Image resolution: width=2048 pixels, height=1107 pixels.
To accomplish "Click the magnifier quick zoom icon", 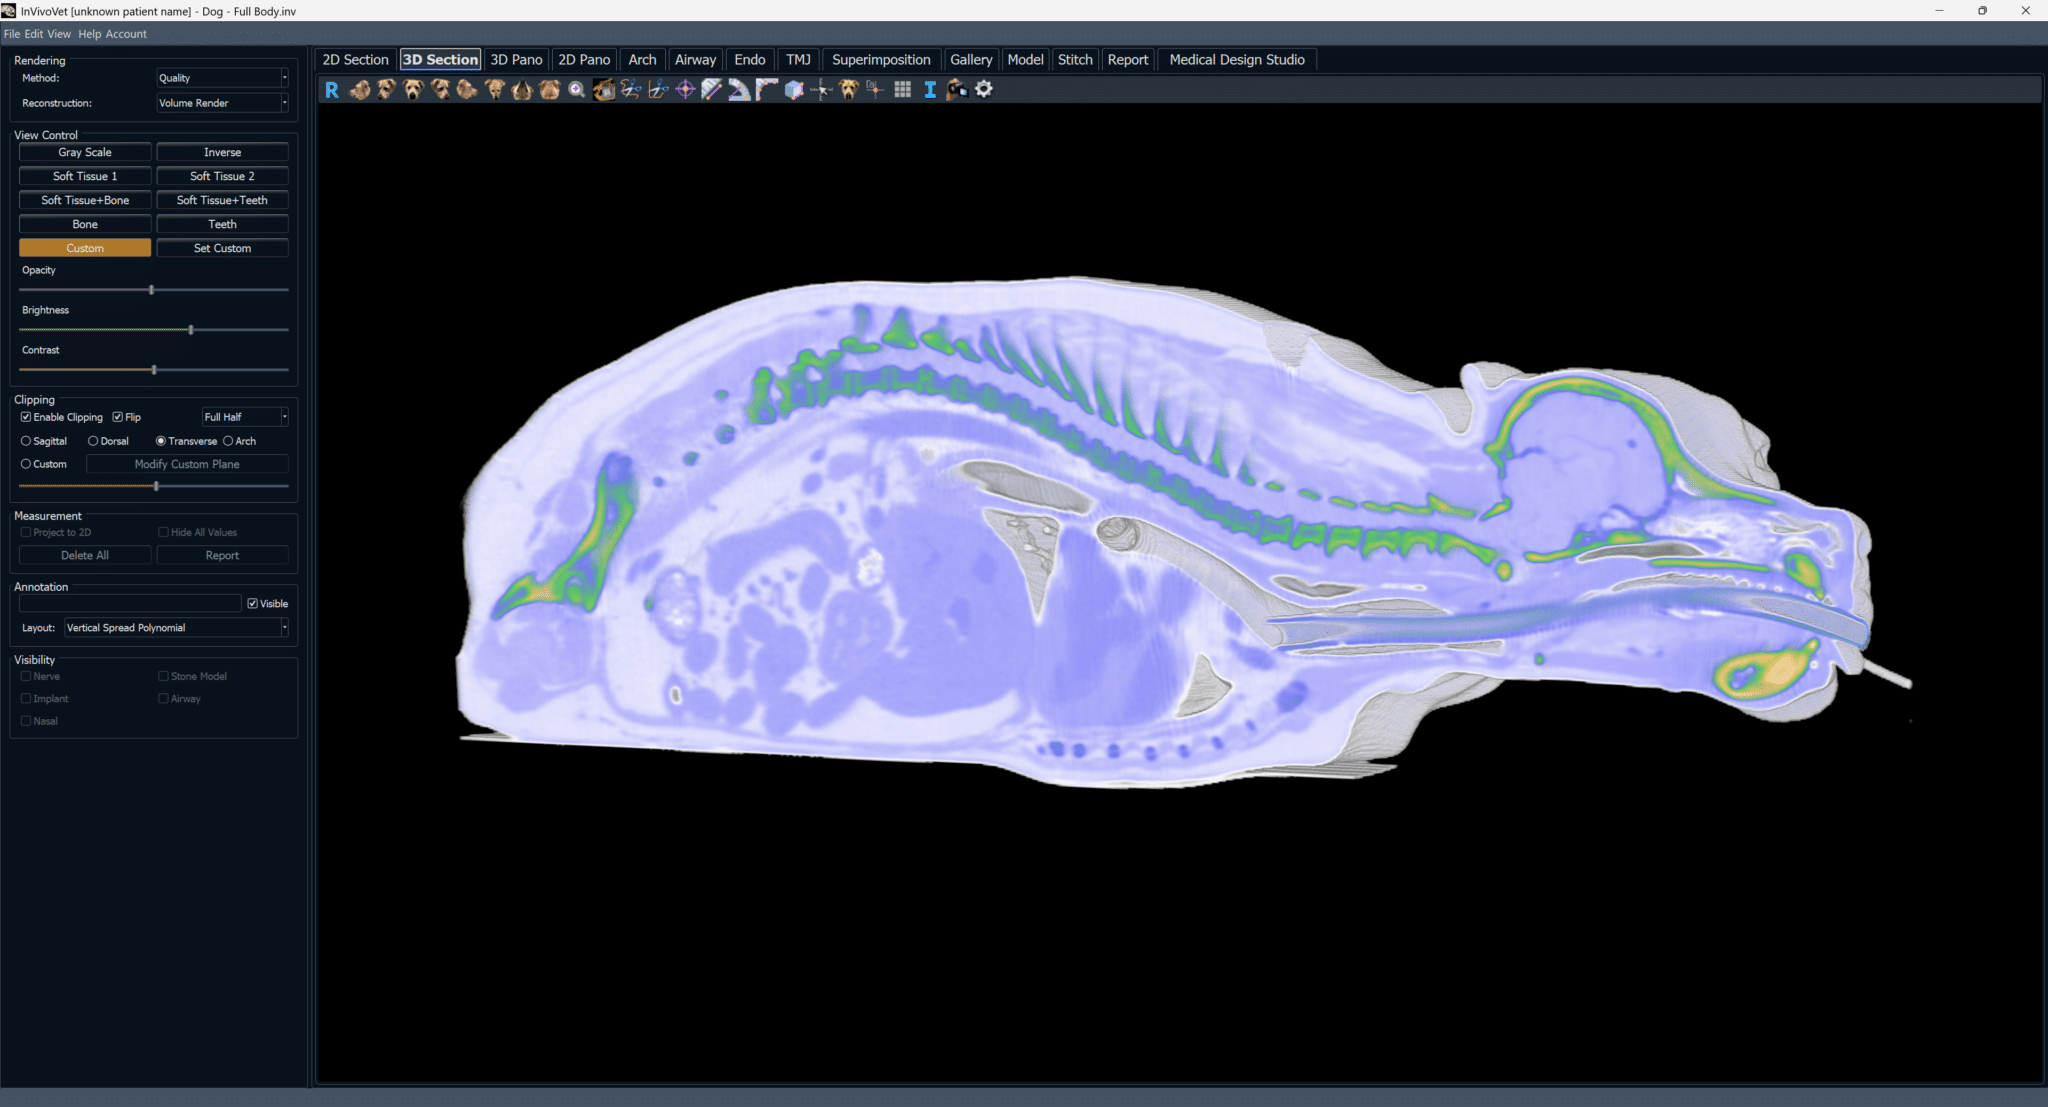I will pyautogui.click(x=576, y=90).
